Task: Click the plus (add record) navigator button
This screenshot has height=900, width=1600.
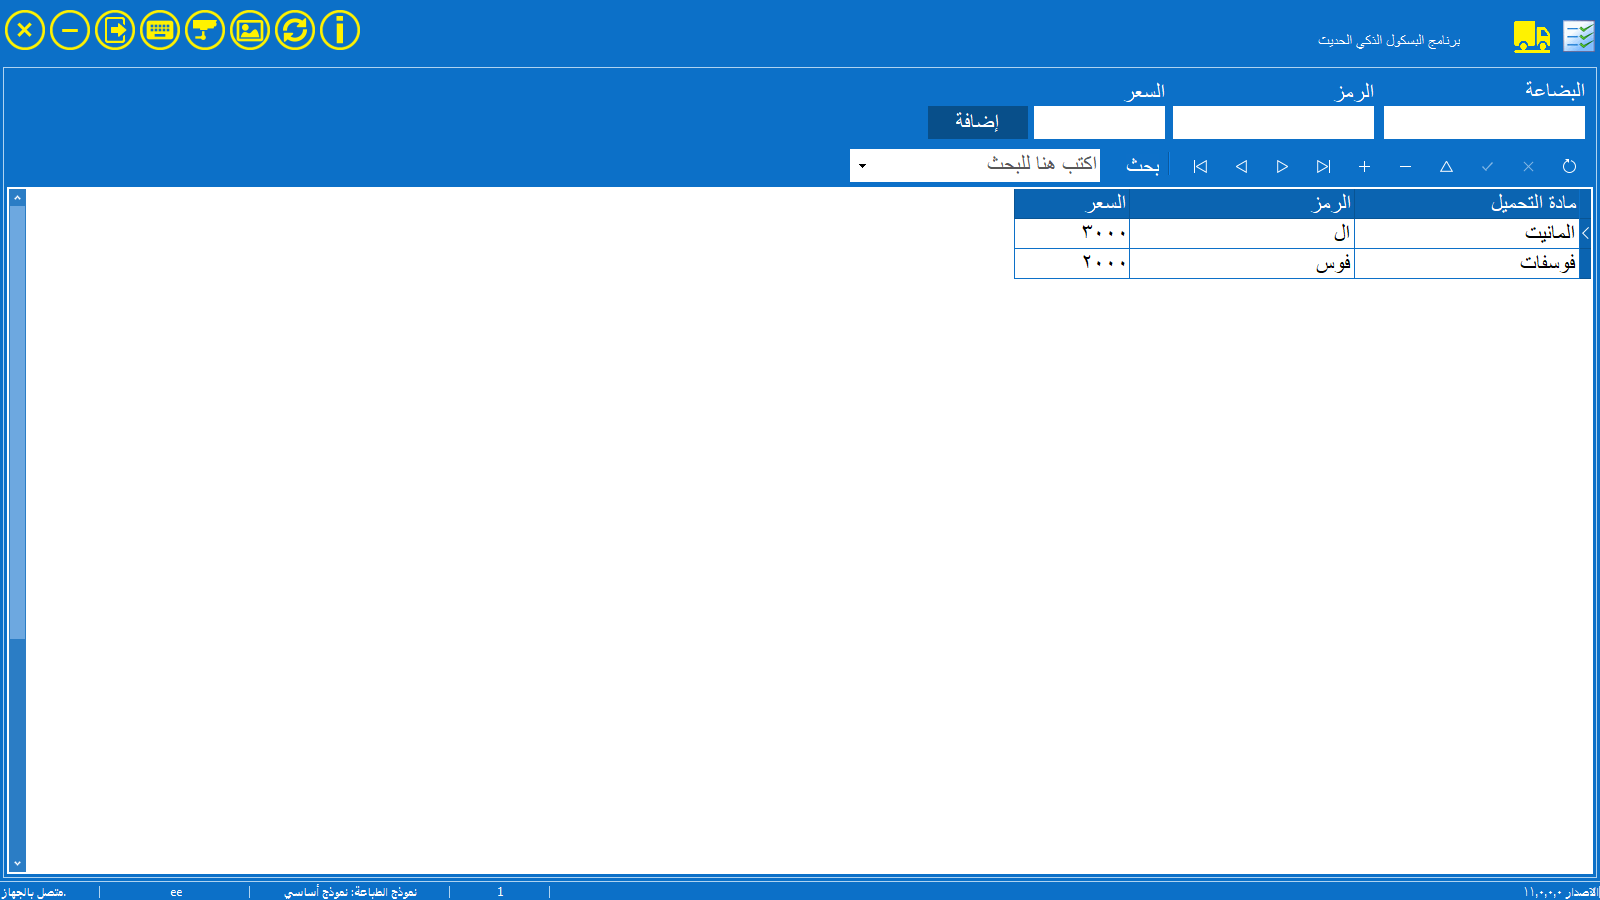Action: 1364,167
